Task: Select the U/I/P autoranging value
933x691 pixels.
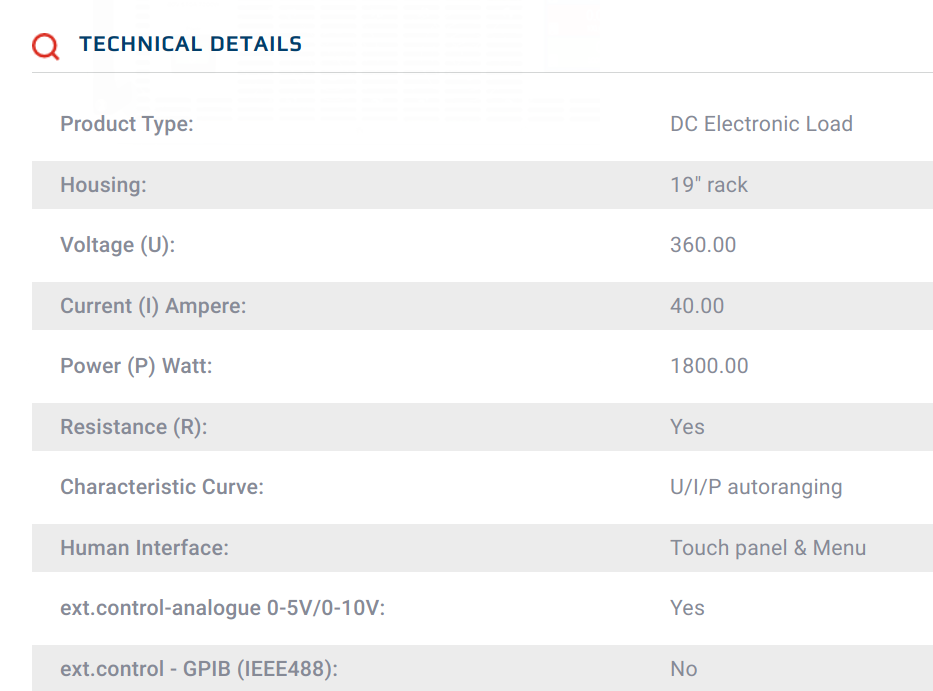Action: coord(756,487)
